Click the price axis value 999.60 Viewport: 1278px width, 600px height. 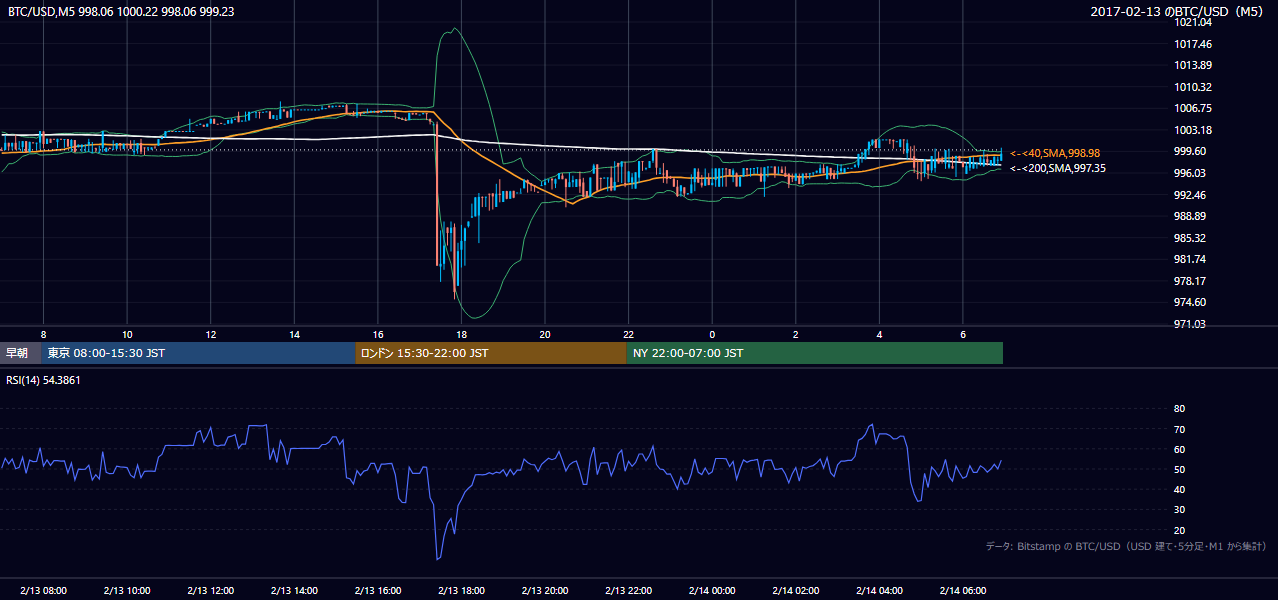pyautogui.click(x=1190, y=151)
